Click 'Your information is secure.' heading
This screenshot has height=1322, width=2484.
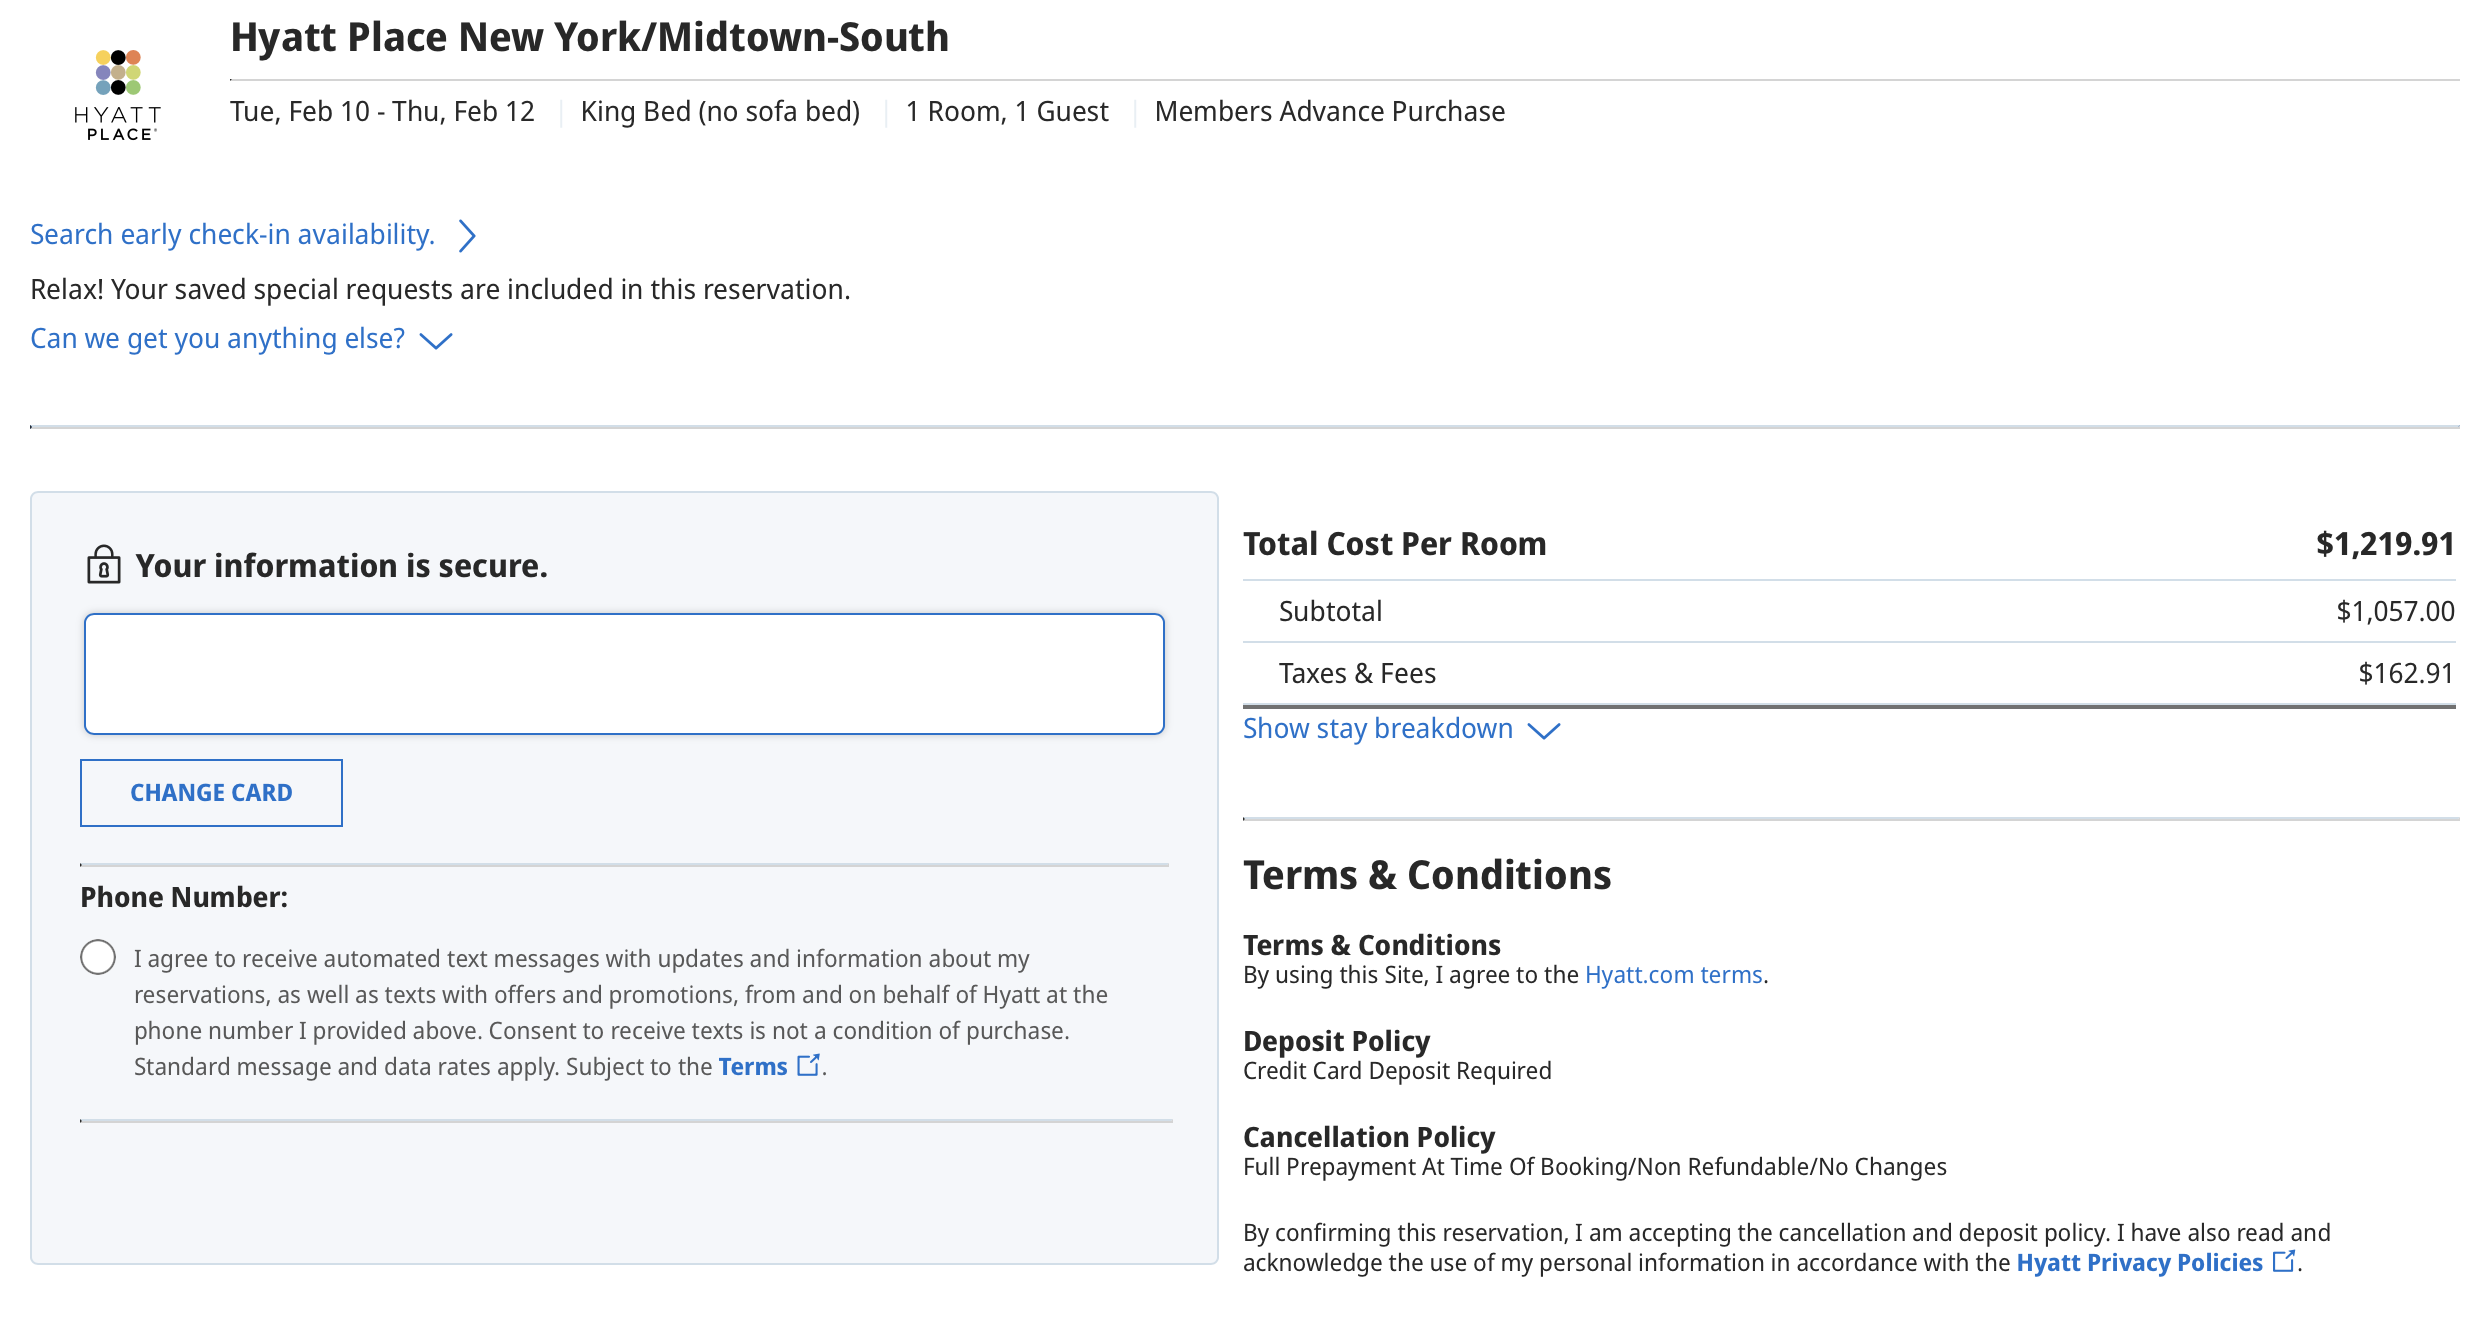pos(341,566)
